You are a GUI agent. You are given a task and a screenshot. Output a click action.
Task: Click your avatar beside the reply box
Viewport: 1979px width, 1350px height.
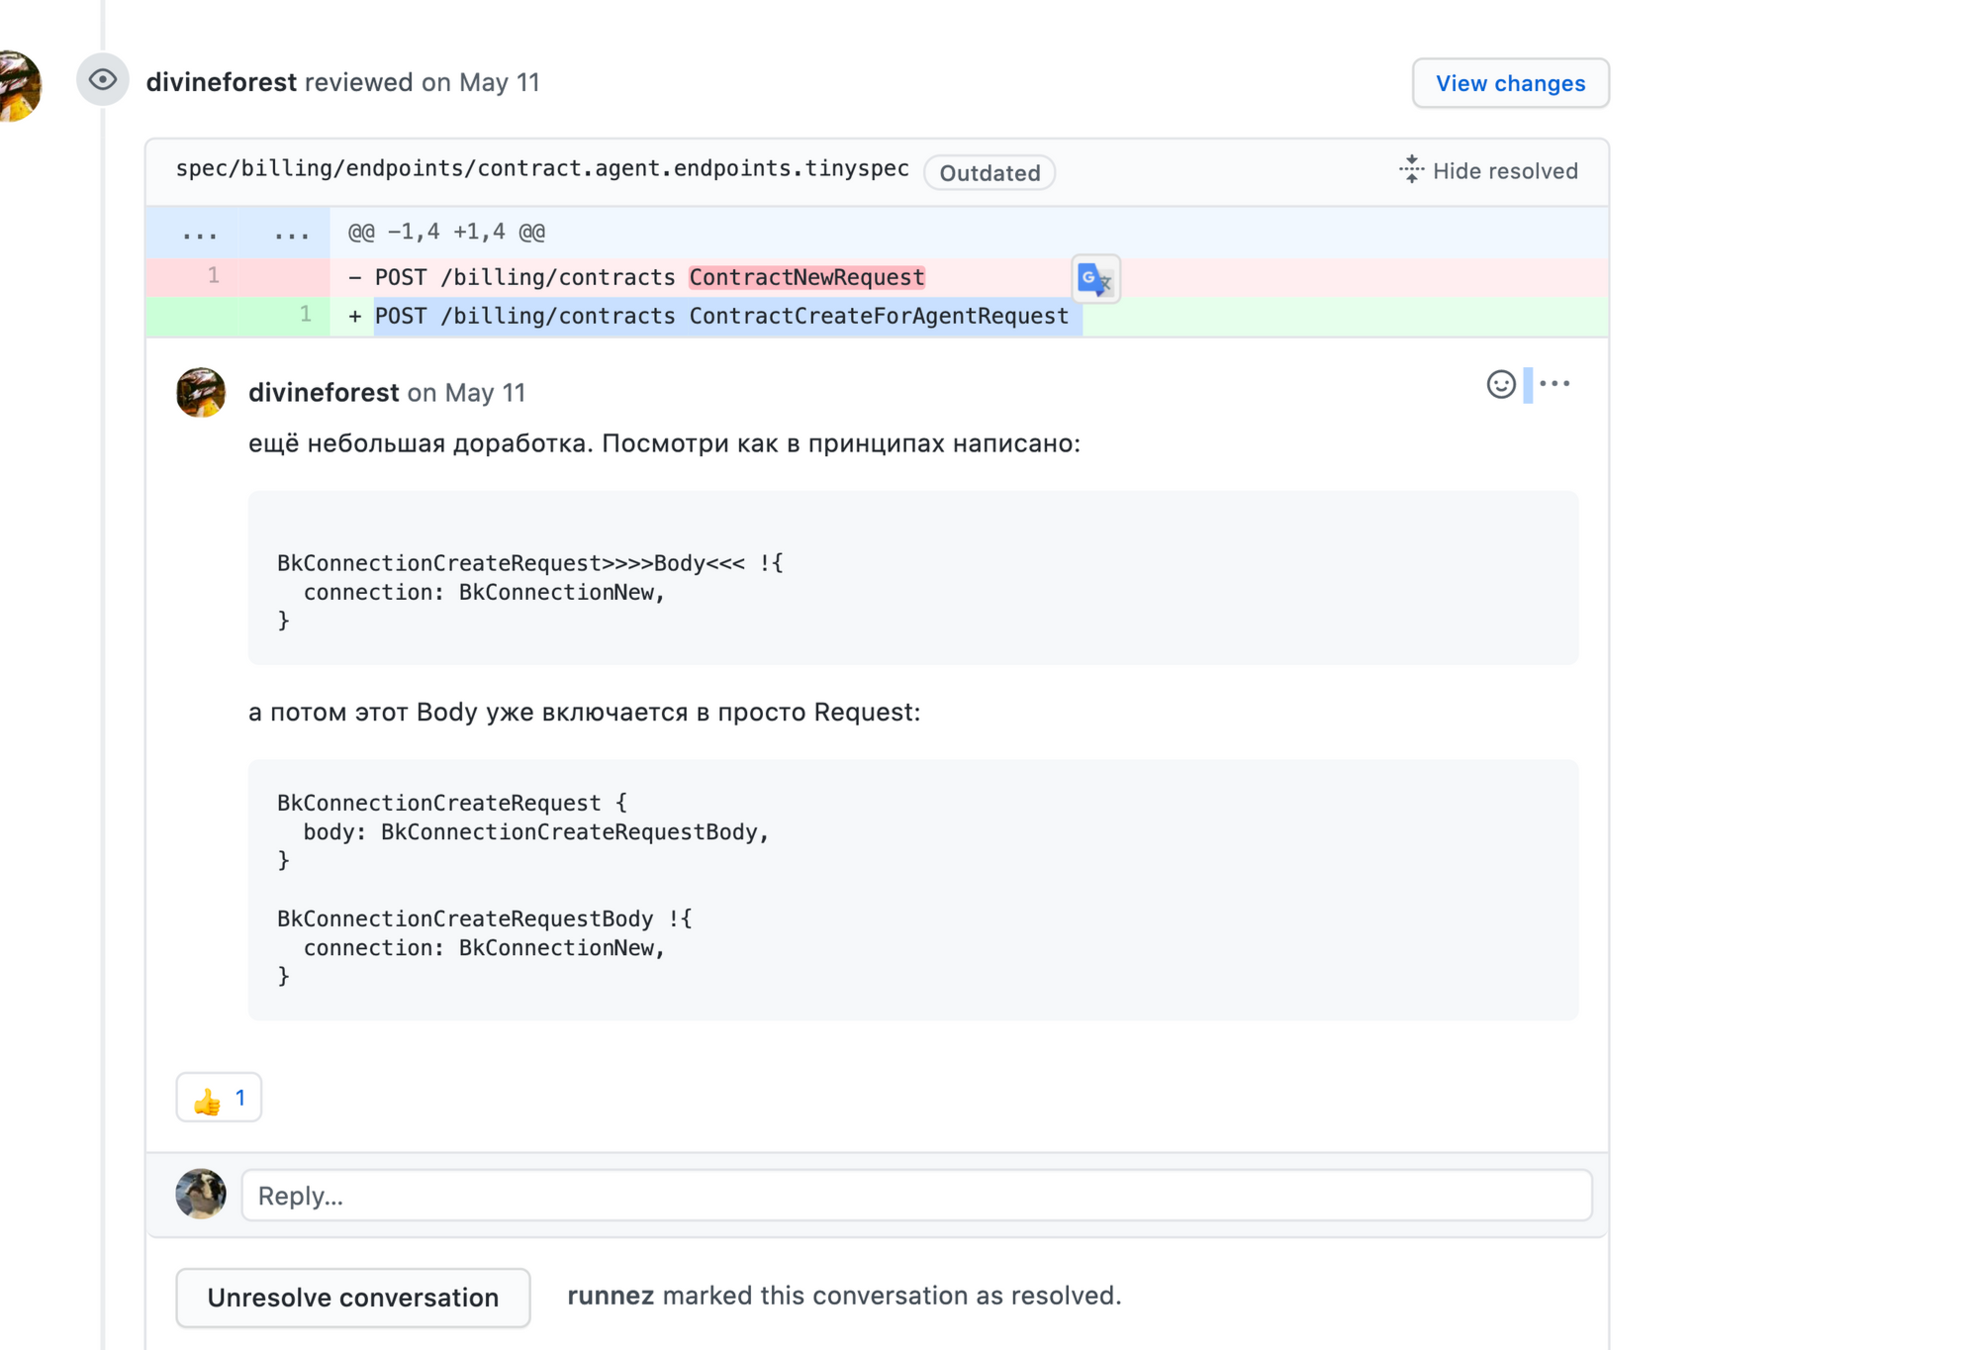pyautogui.click(x=201, y=1194)
